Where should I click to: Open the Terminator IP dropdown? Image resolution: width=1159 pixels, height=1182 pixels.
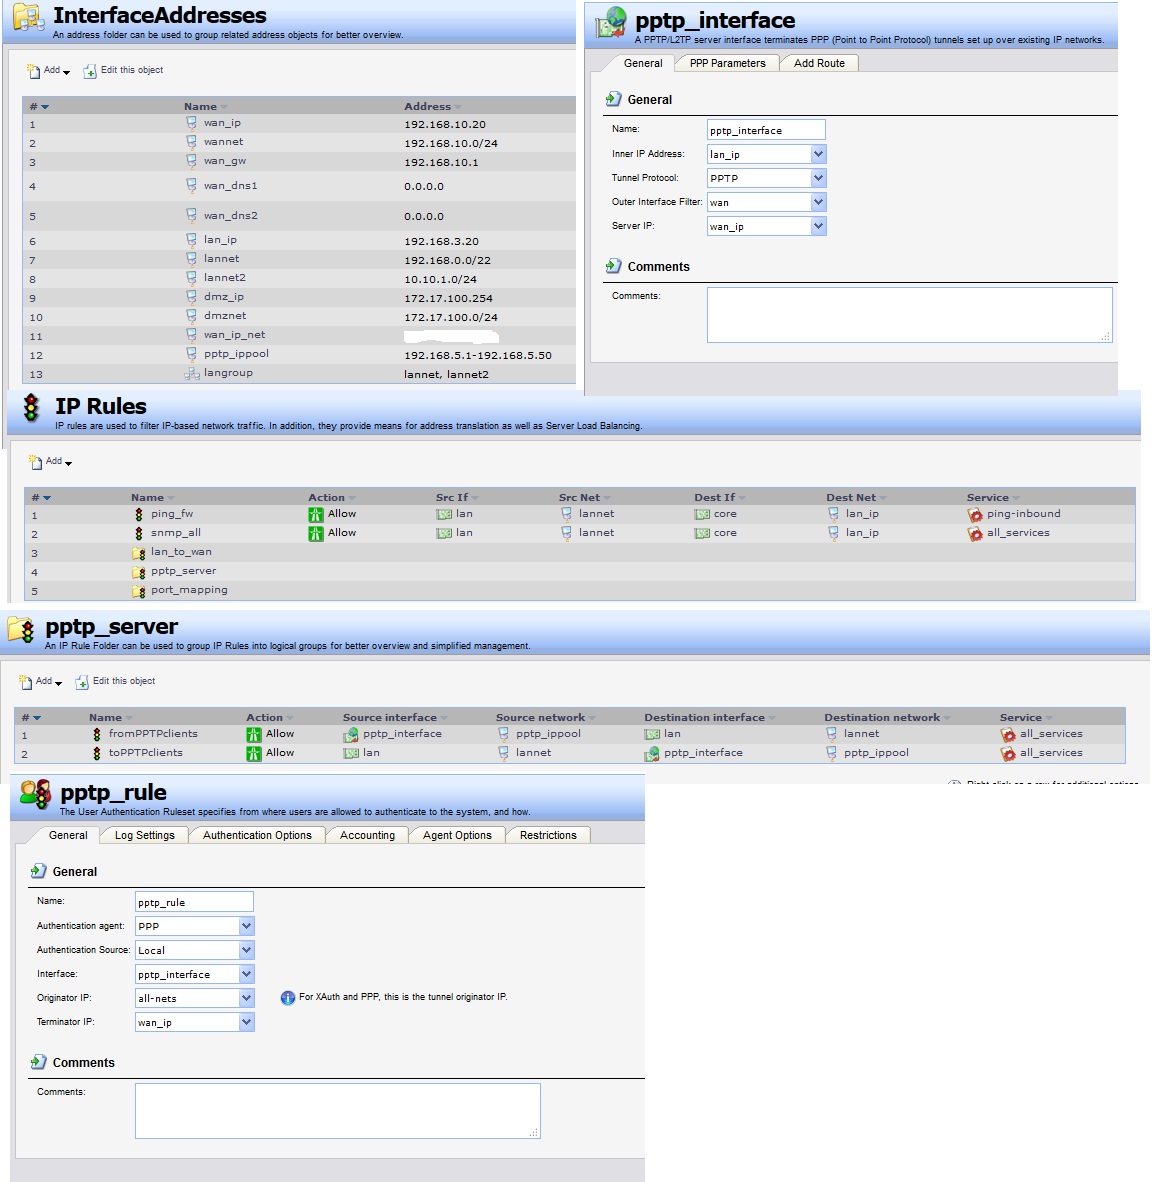click(x=246, y=1022)
